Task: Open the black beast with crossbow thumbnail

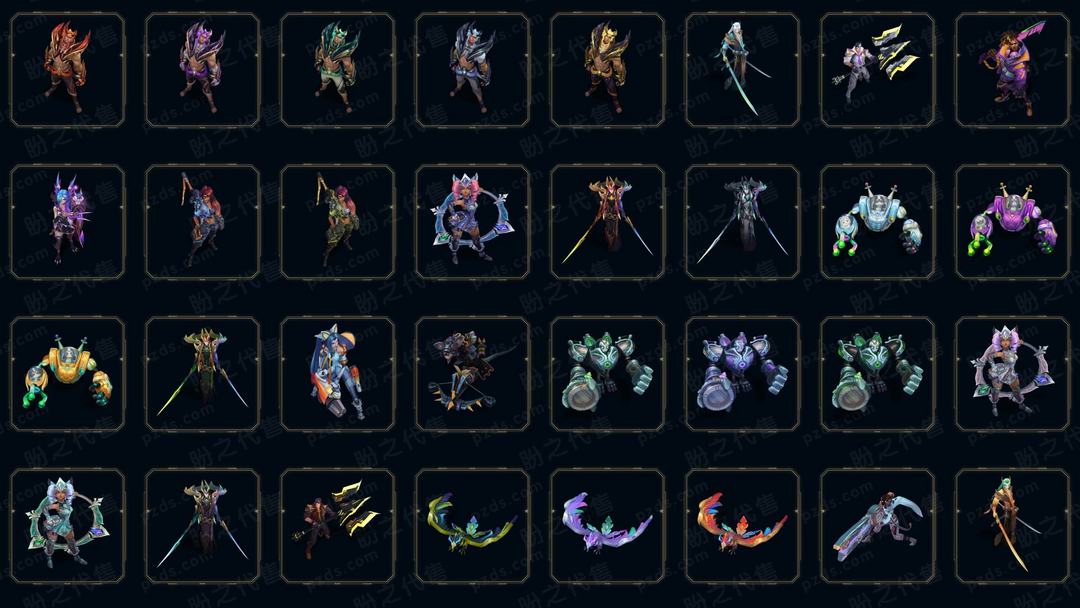Action: pyautogui.click(x=472, y=374)
